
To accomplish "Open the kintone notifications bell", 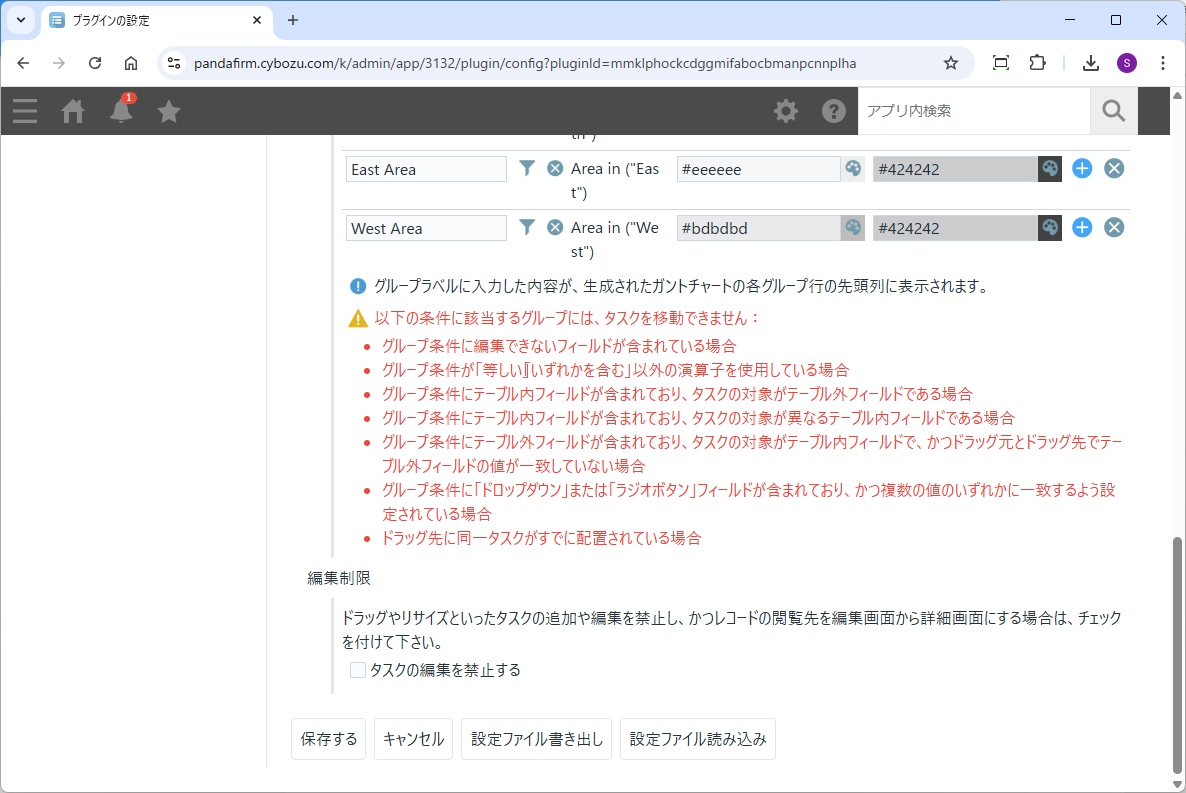I will [121, 111].
